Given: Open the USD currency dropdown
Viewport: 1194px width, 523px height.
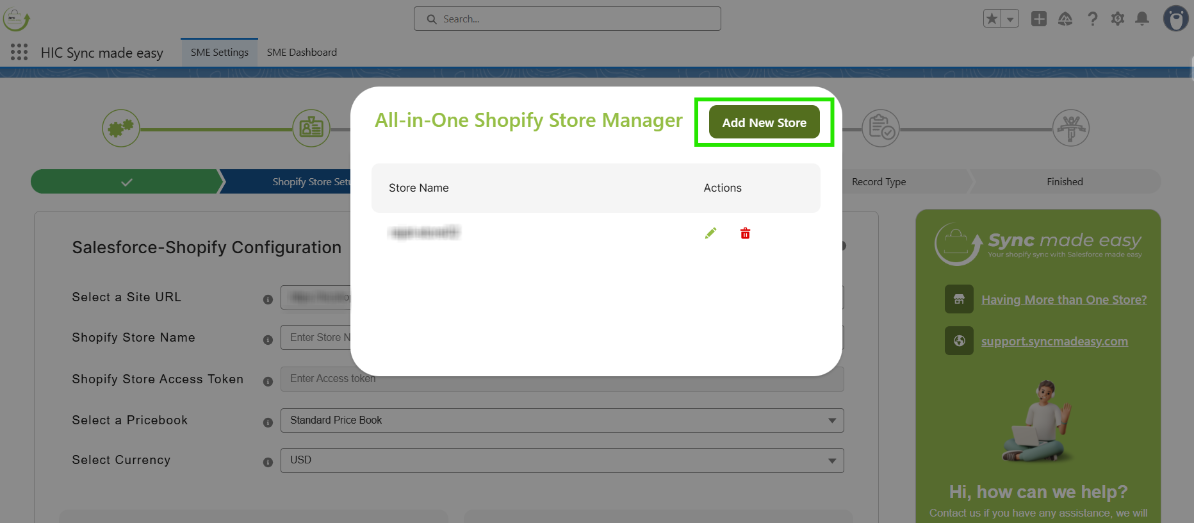Looking at the screenshot, I should pyautogui.click(x=562, y=460).
